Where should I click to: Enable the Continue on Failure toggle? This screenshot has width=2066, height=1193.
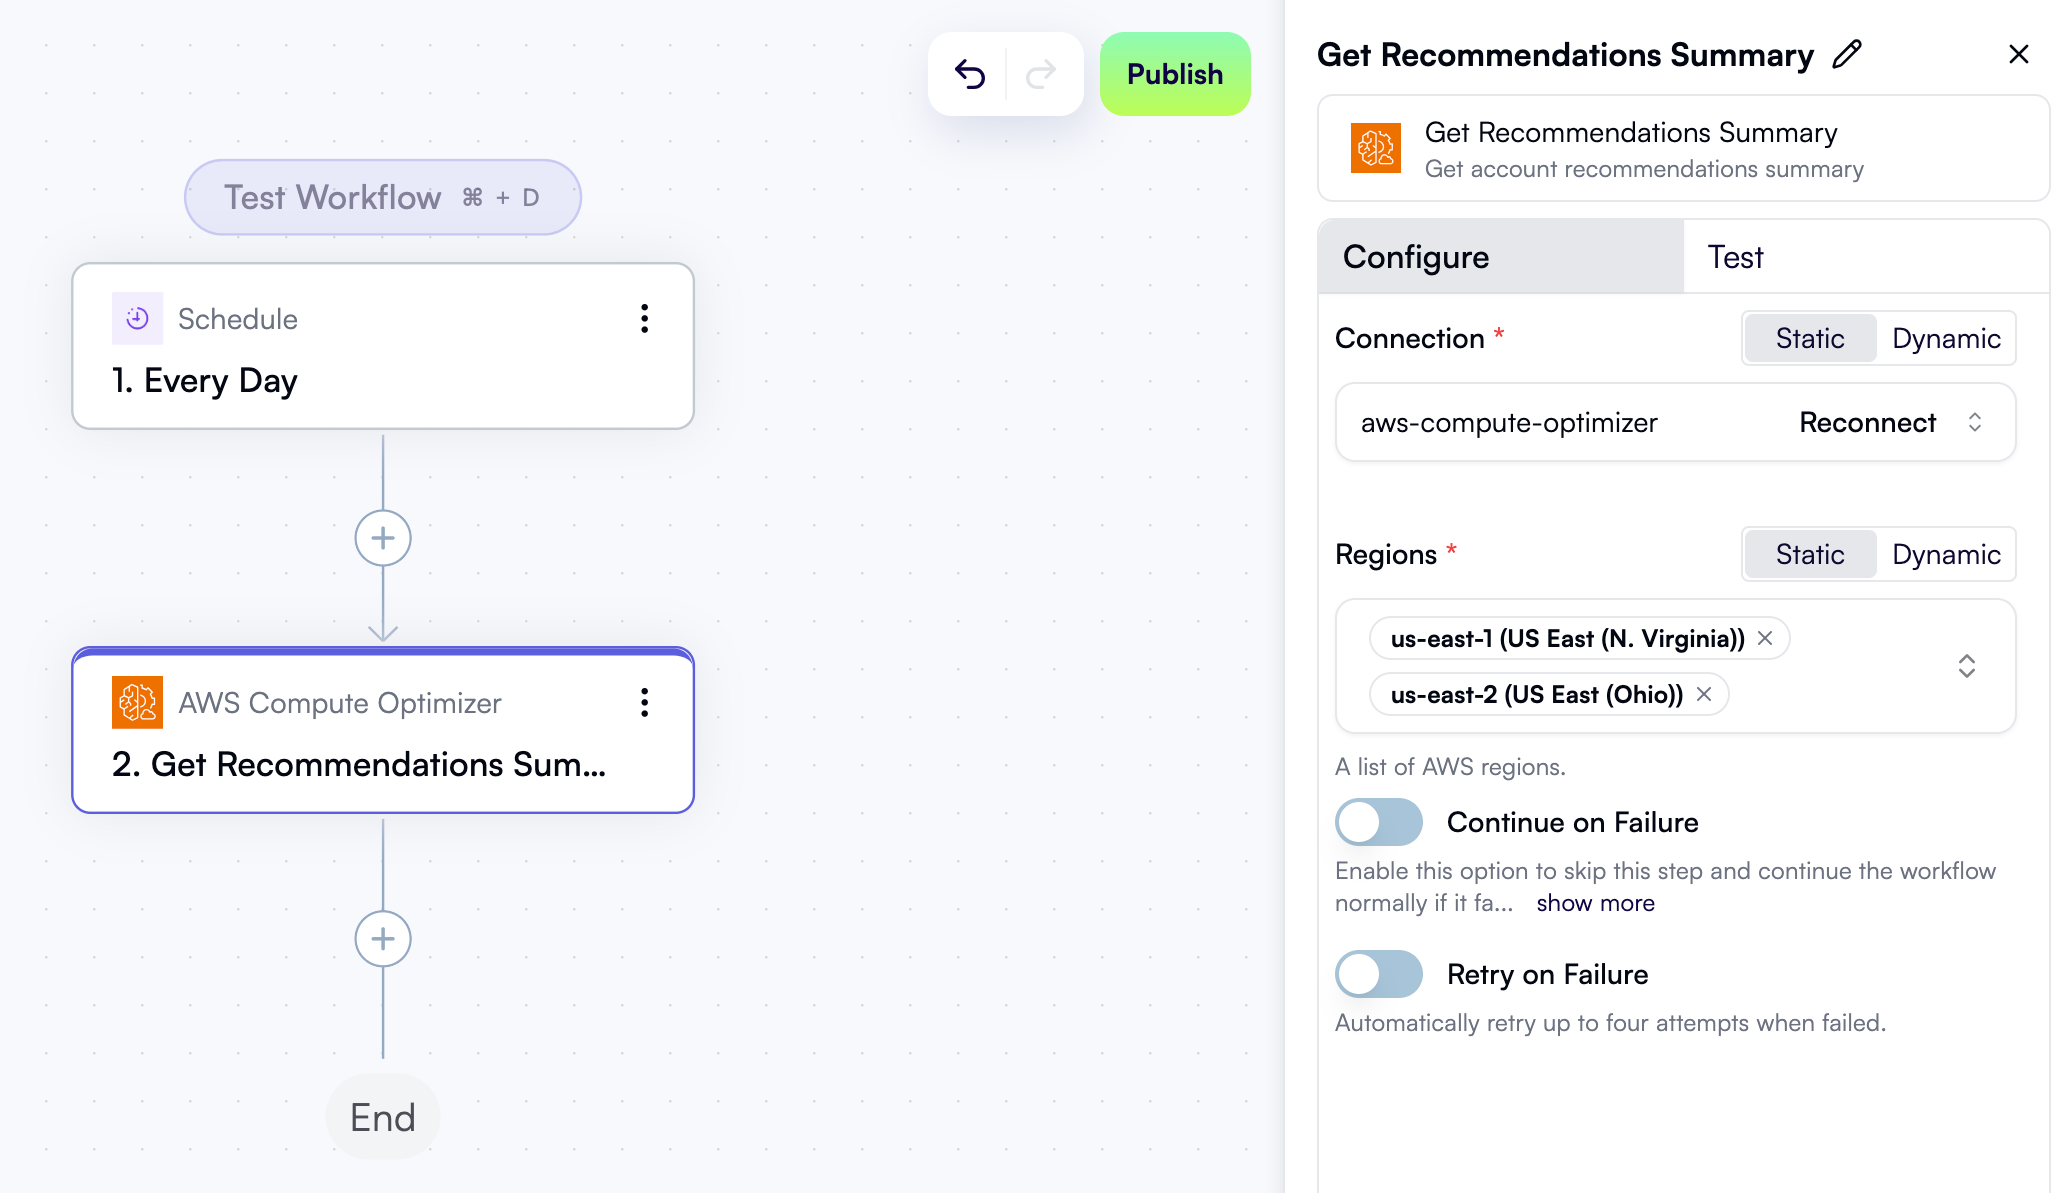point(1378,822)
